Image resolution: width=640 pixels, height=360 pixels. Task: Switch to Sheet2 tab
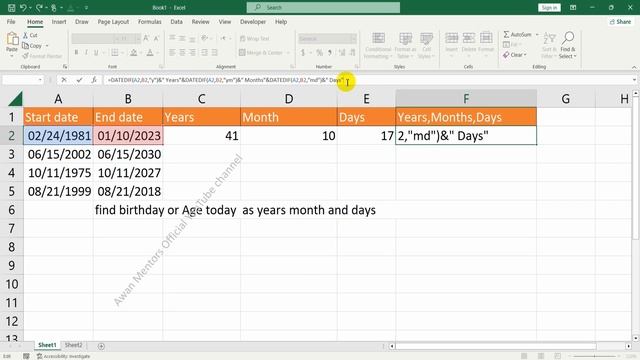tap(73, 345)
